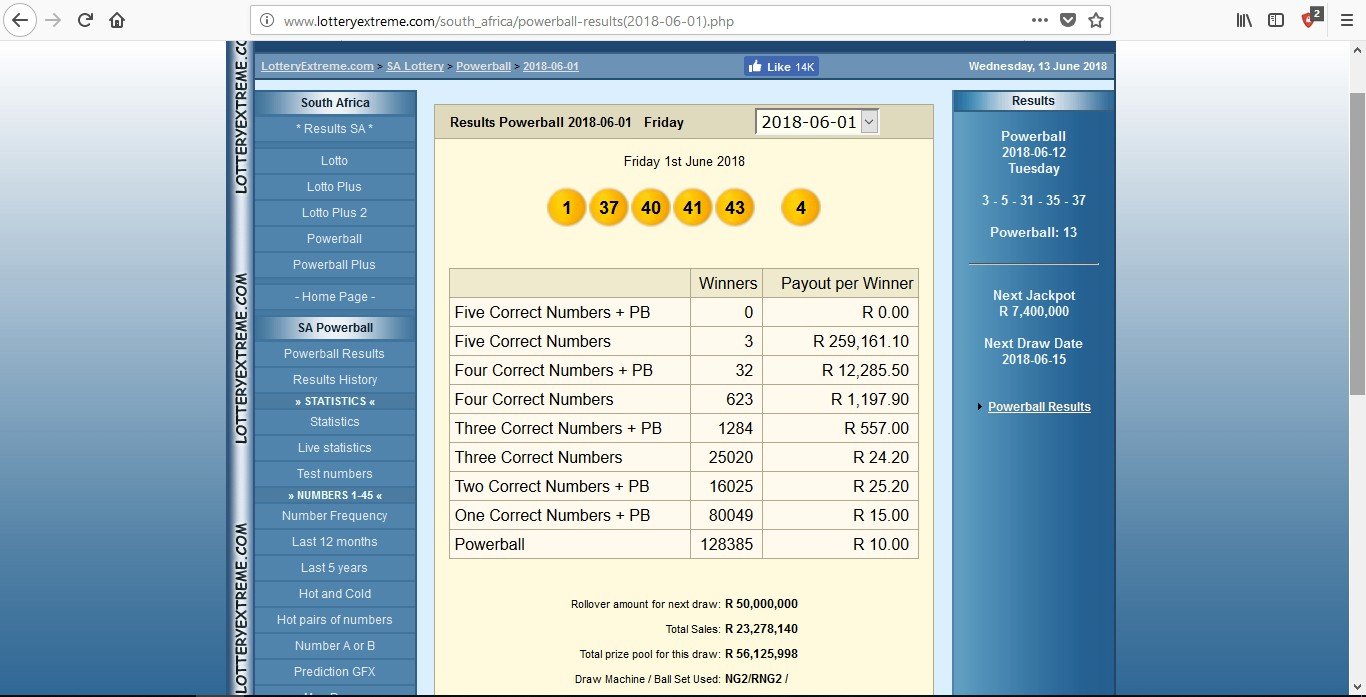The width and height of the screenshot is (1366, 697).
Task: Follow the SA Lottery breadcrumb link
Action: [x=415, y=66]
